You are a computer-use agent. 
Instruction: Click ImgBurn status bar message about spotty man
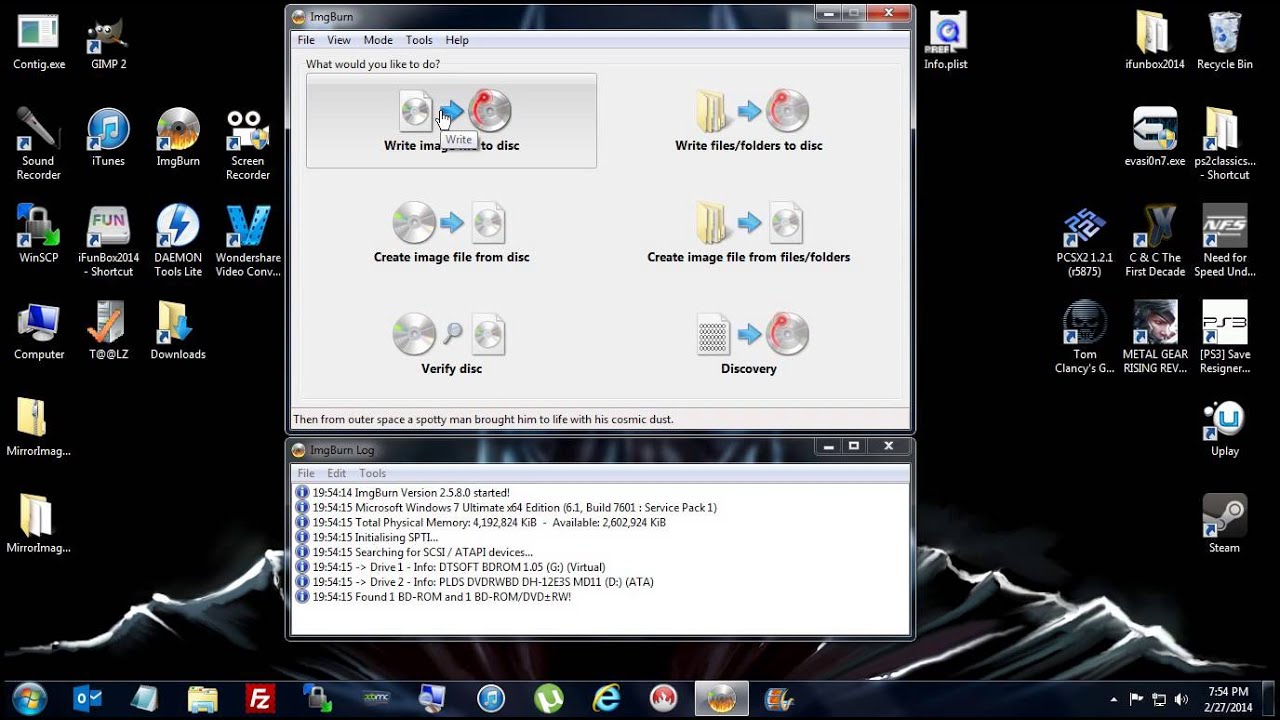click(483, 419)
